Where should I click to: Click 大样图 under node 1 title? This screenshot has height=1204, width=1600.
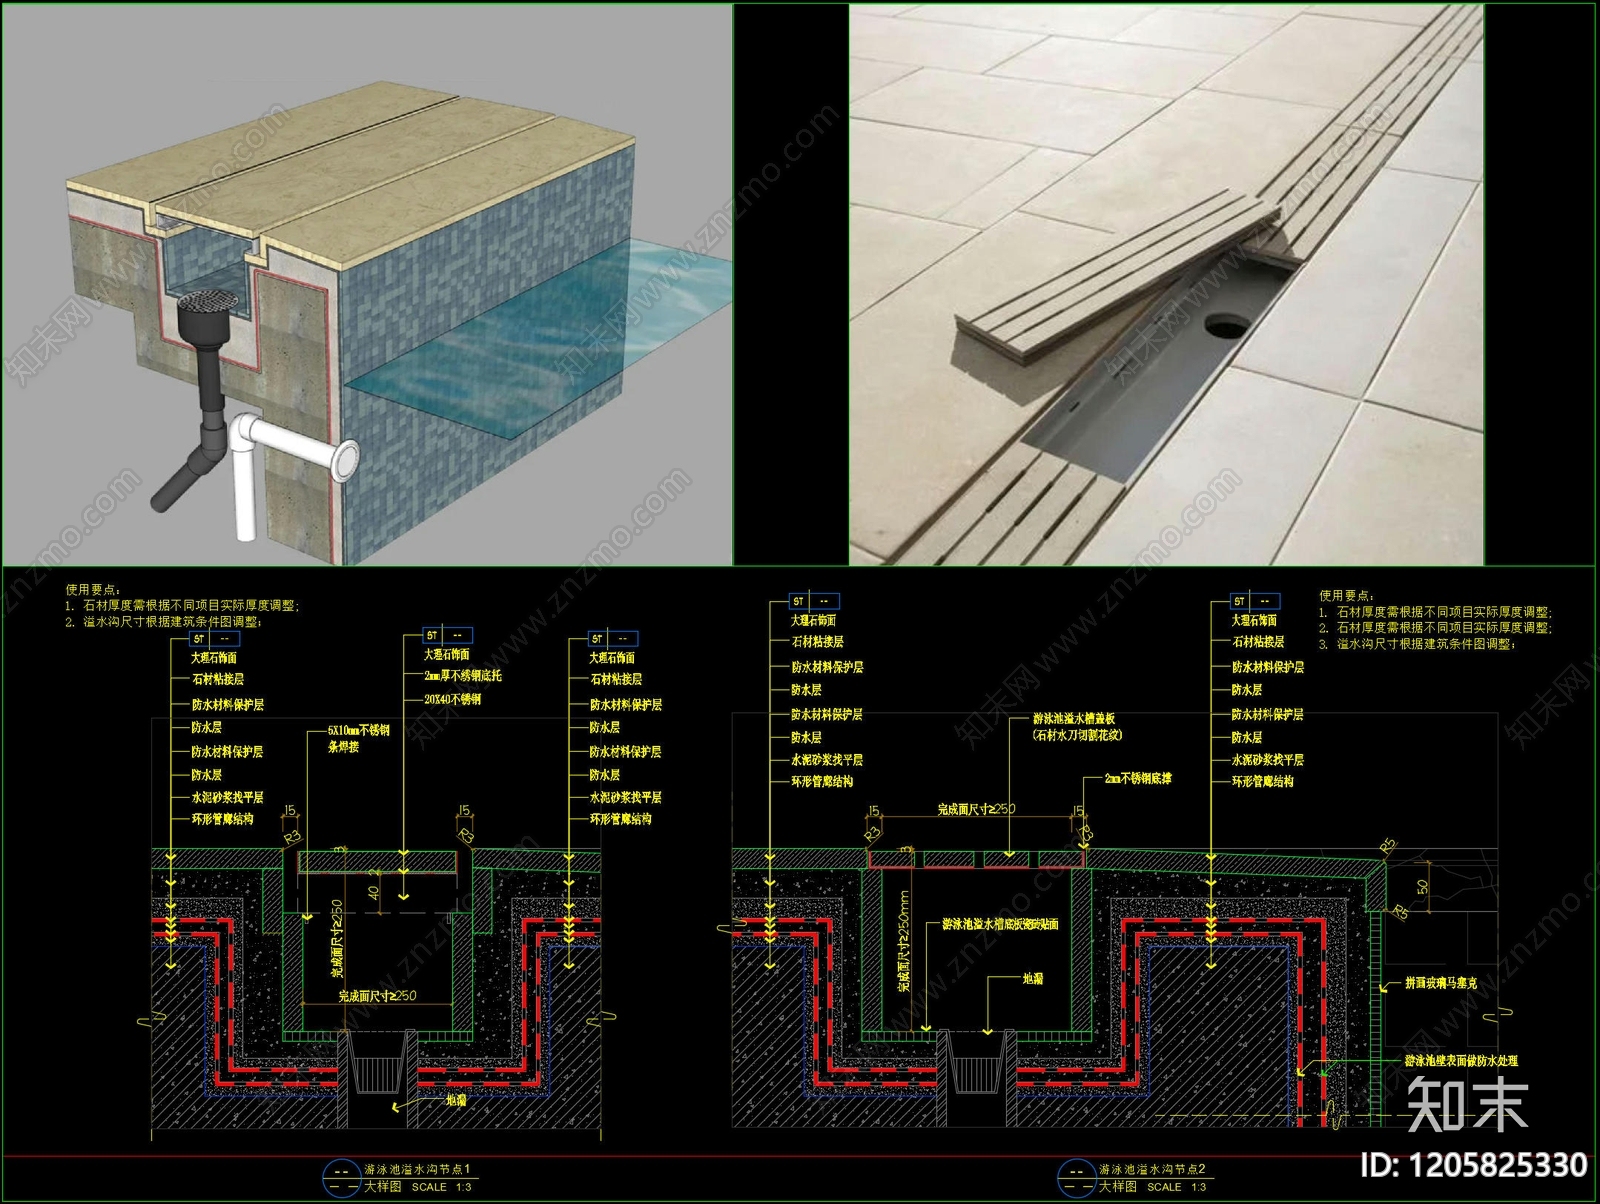click(382, 1186)
